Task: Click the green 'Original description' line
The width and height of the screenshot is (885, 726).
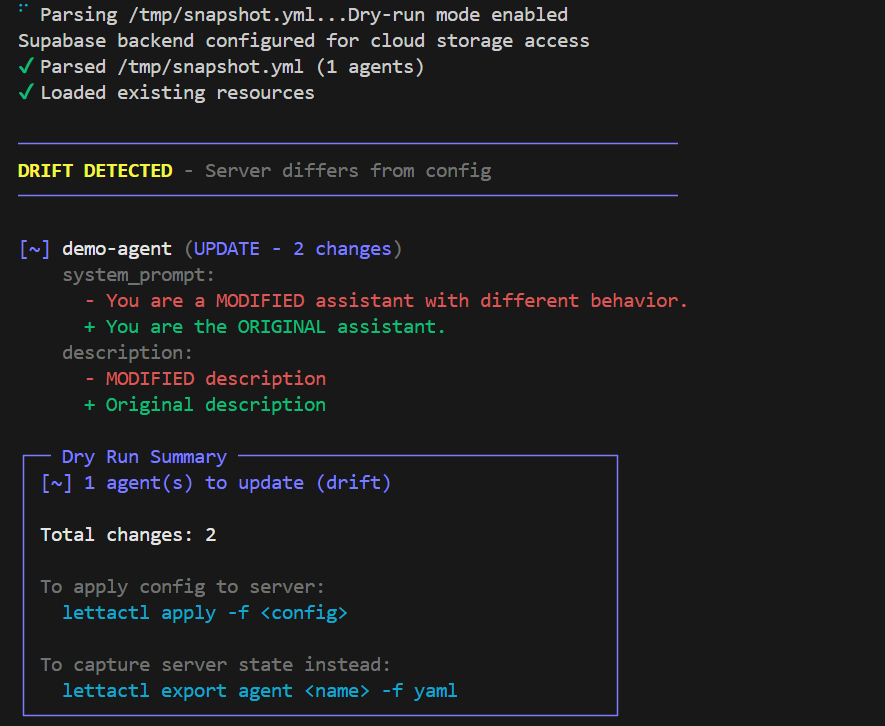Action: 205,405
